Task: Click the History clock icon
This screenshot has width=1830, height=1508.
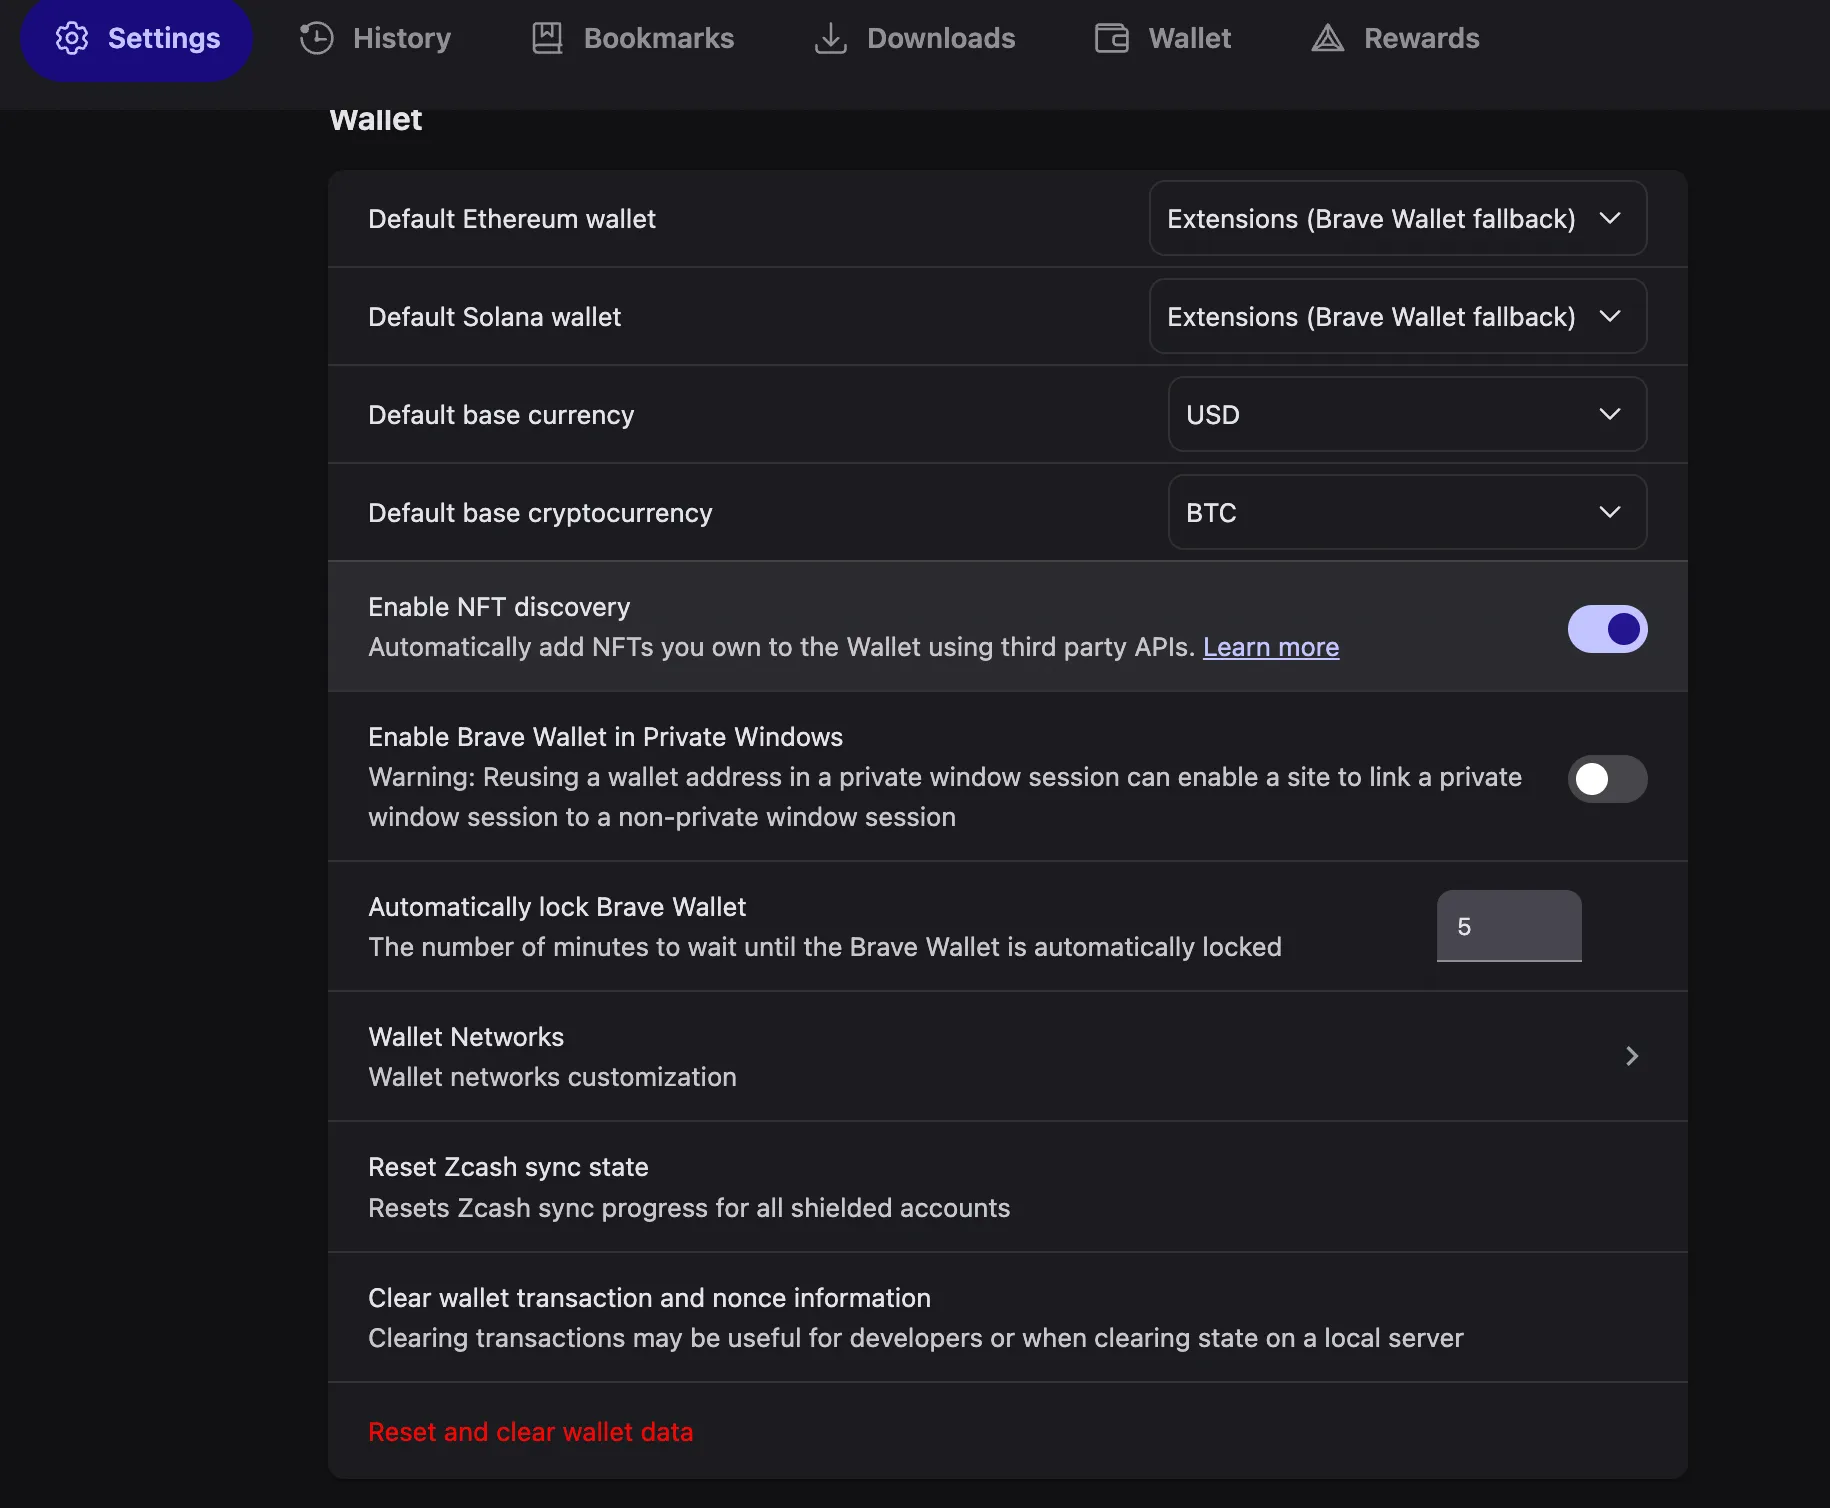Action: point(317,38)
